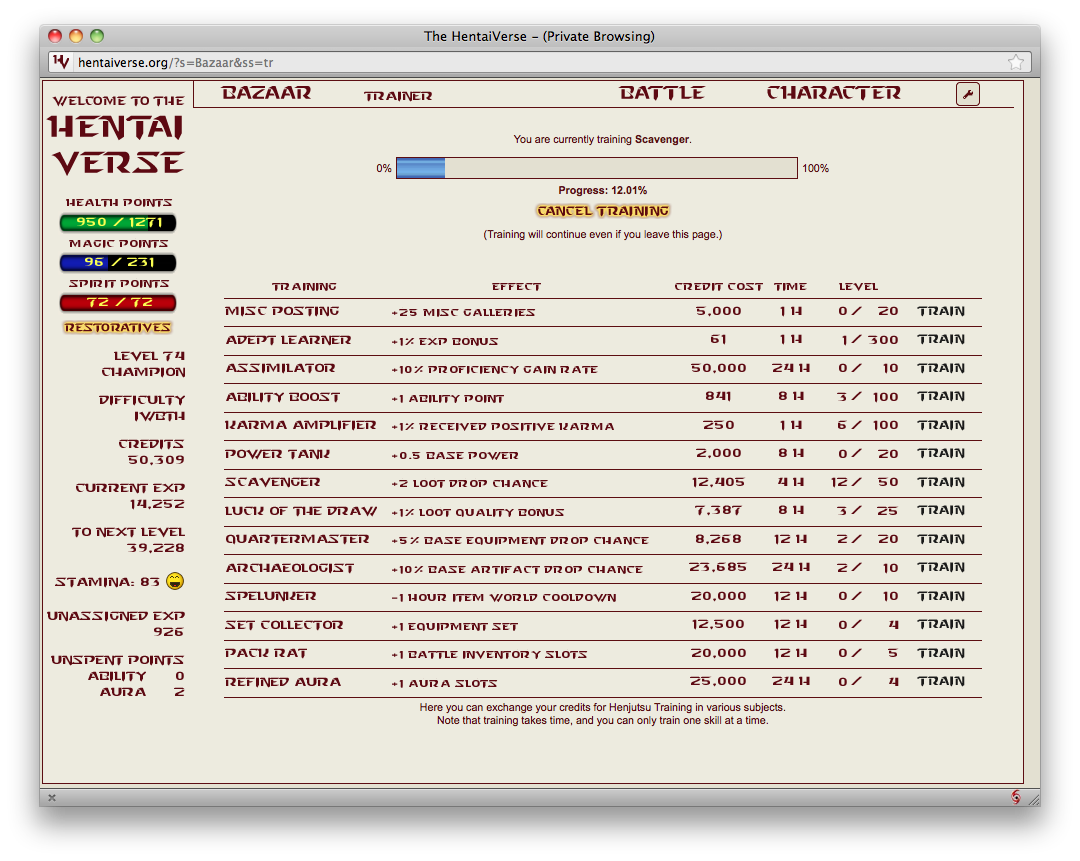Click the 'Refined Aura' training name
The width and height of the screenshot is (1080, 861).
[x=282, y=682]
